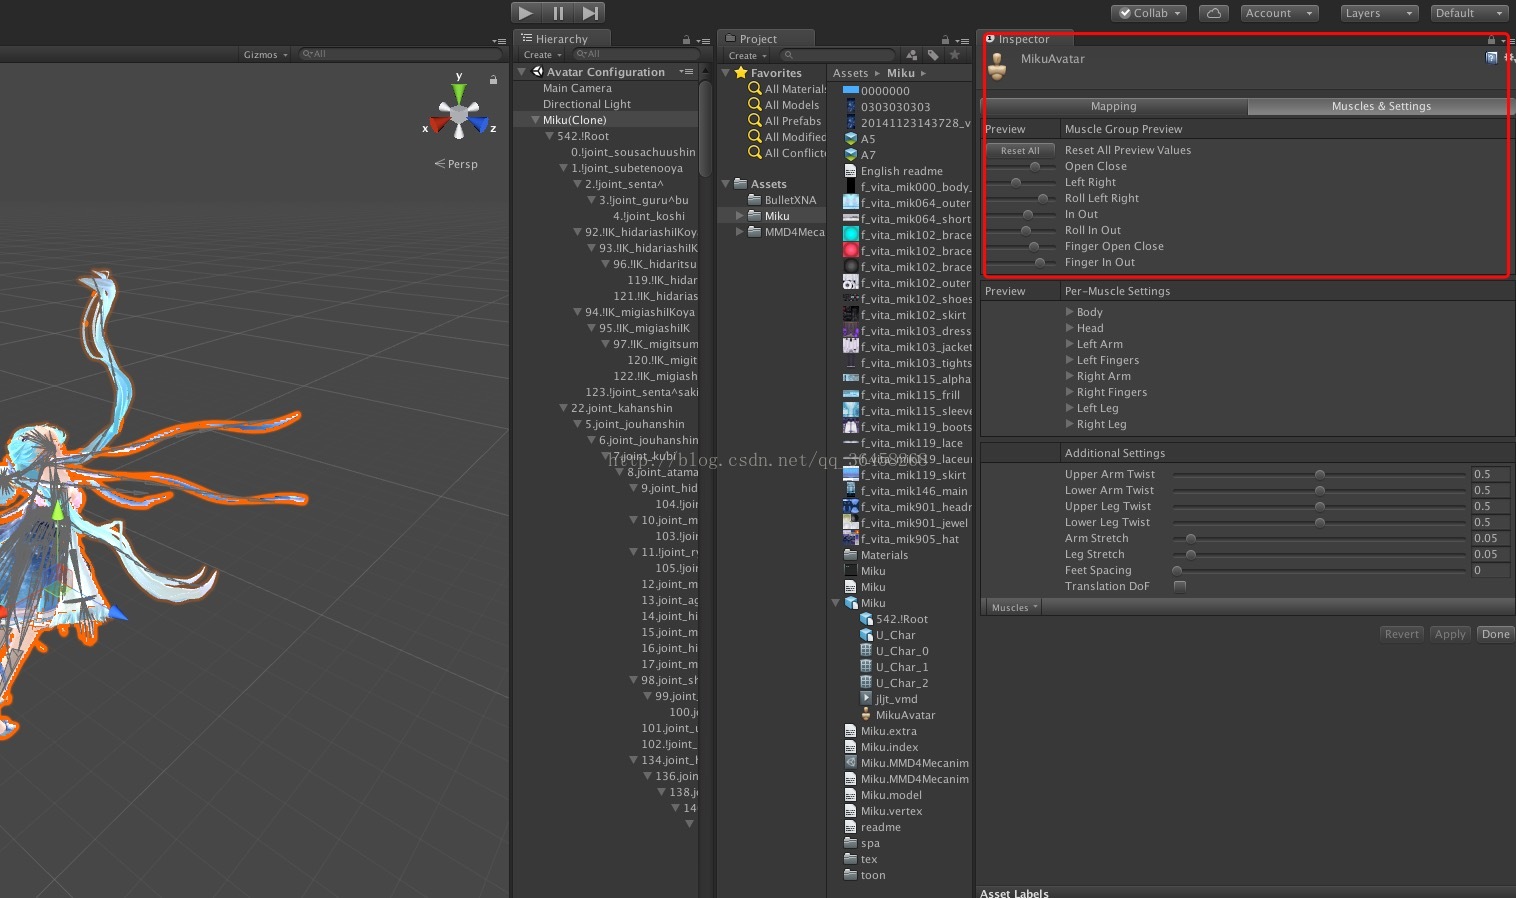
Task: Open the Collab dropdown
Action: (x=1149, y=13)
